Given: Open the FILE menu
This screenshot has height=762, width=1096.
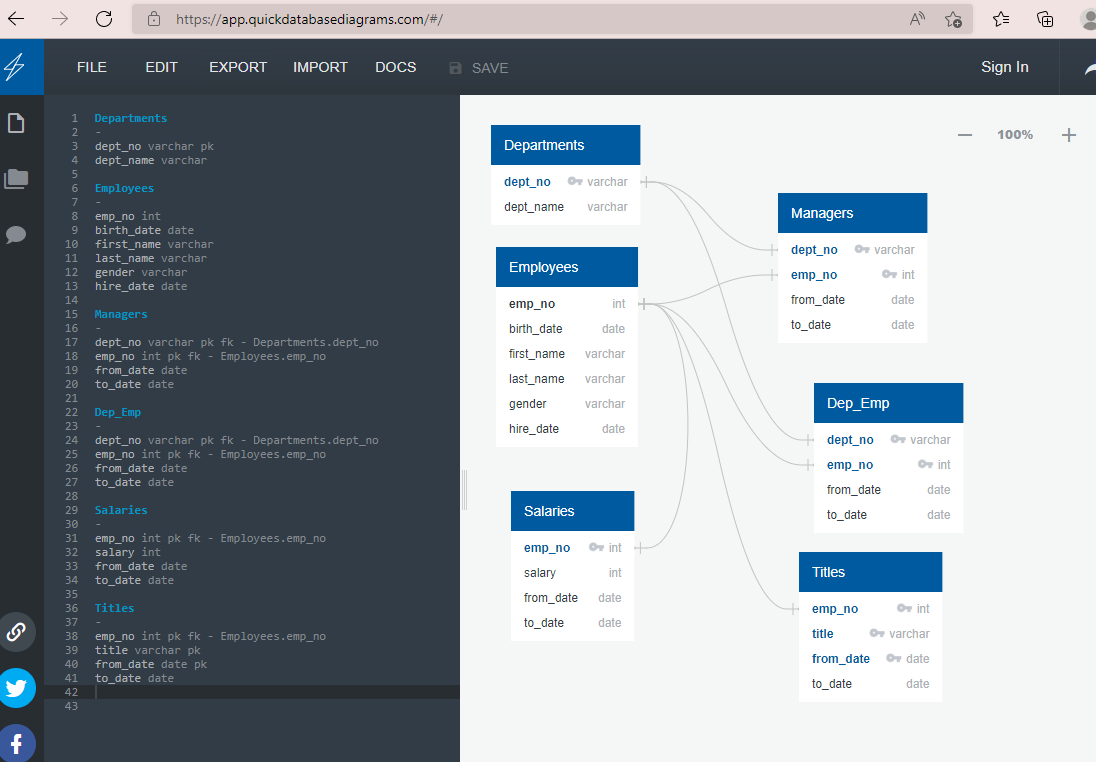Looking at the screenshot, I should coord(91,67).
